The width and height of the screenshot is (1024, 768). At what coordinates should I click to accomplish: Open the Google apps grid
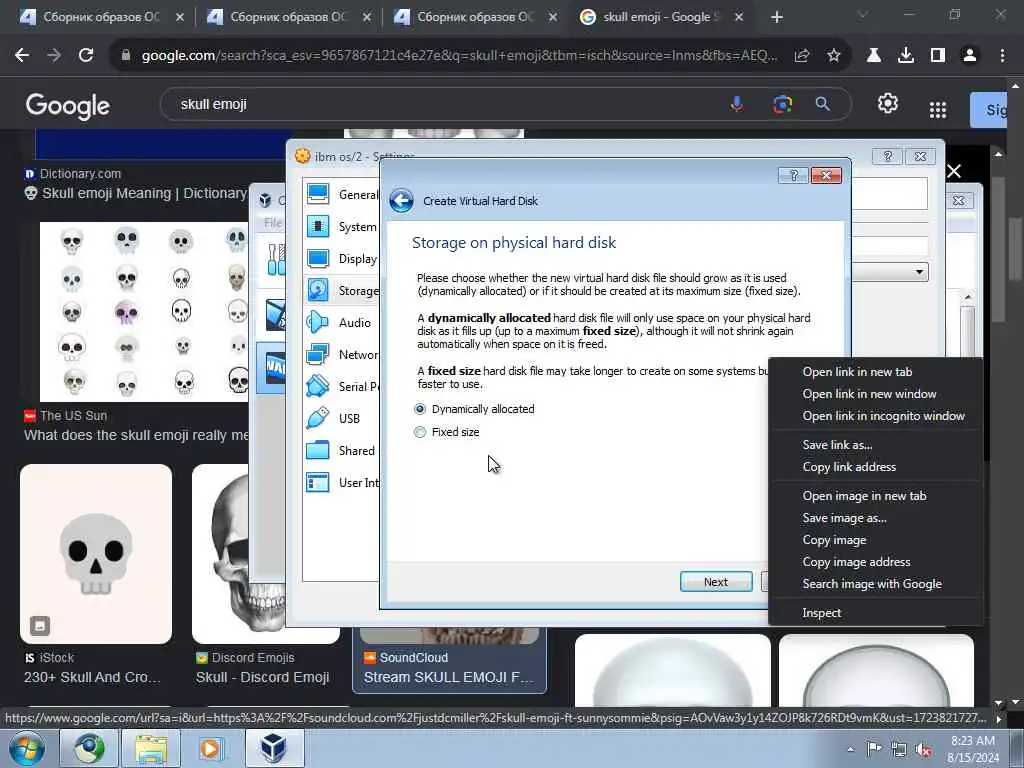938,110
